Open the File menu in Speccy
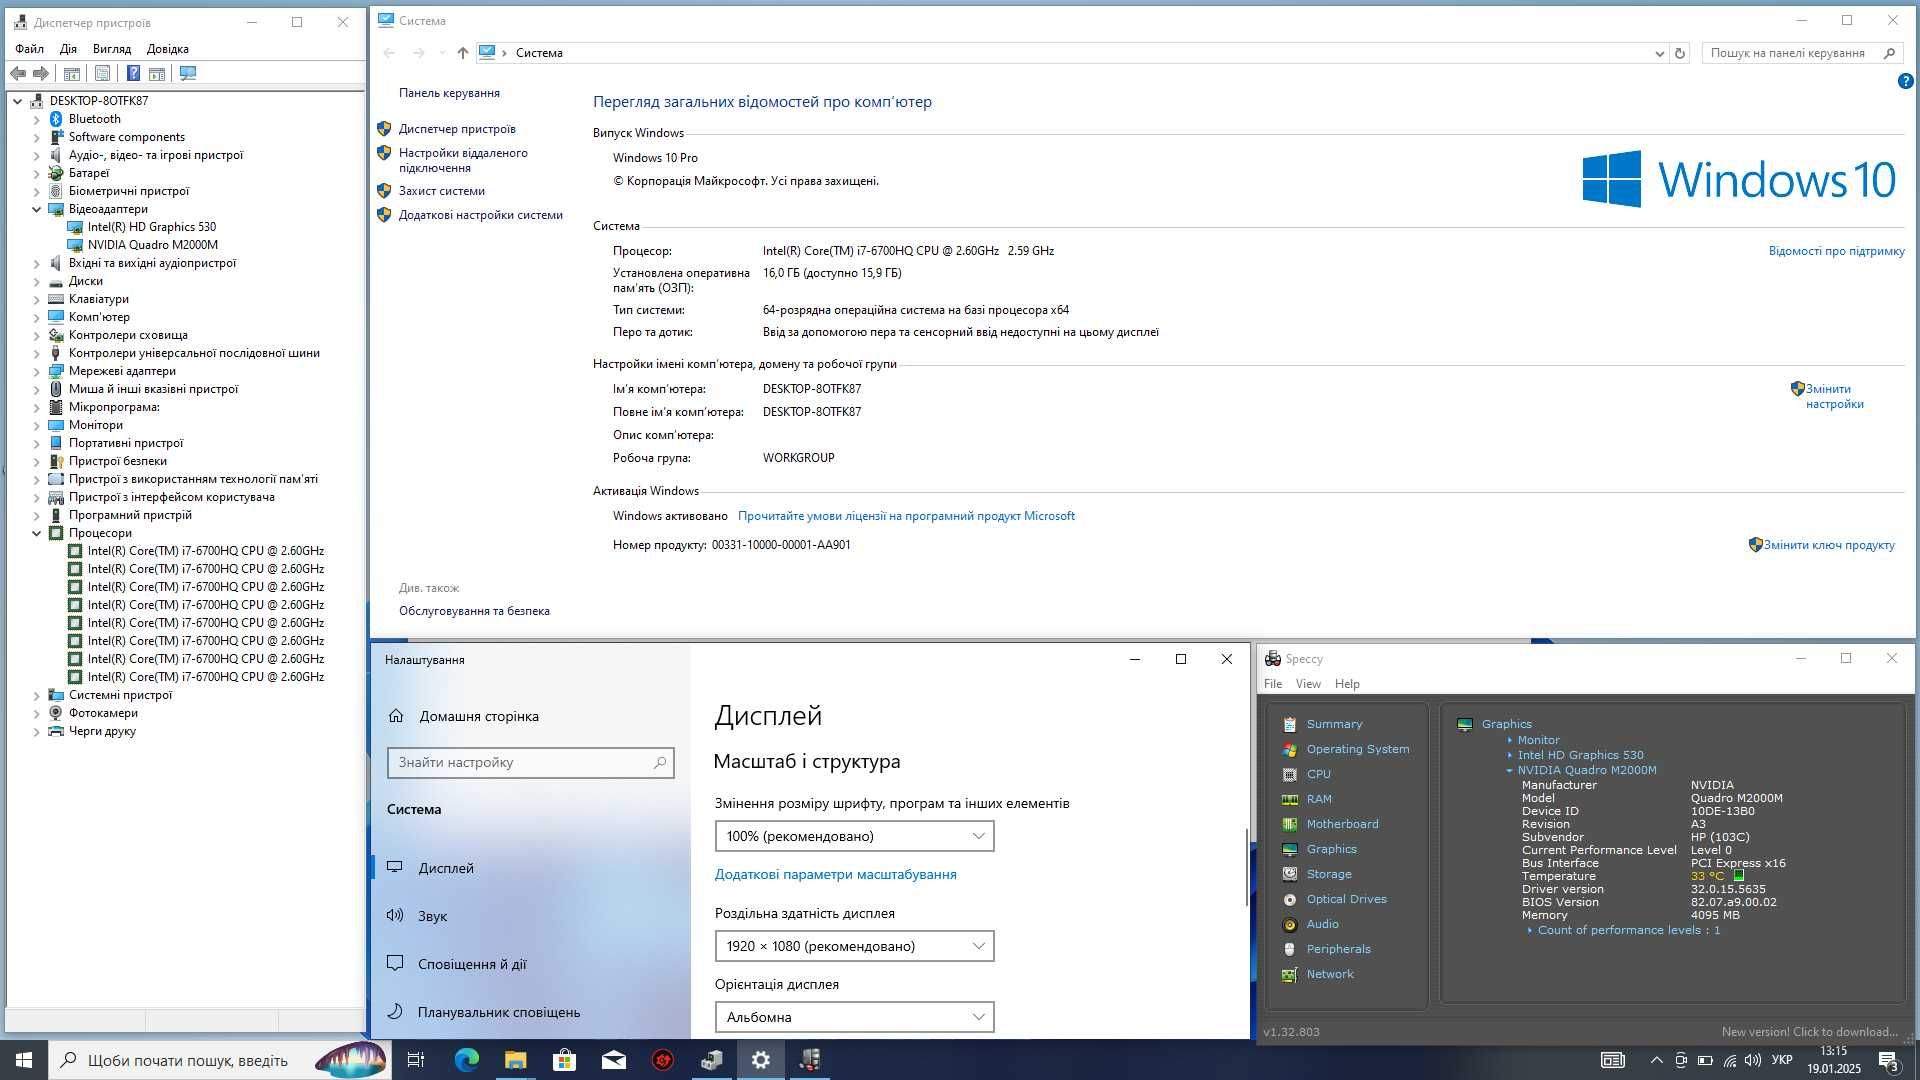This screenshot has height=1080, width=1920. click(1273, 684)
